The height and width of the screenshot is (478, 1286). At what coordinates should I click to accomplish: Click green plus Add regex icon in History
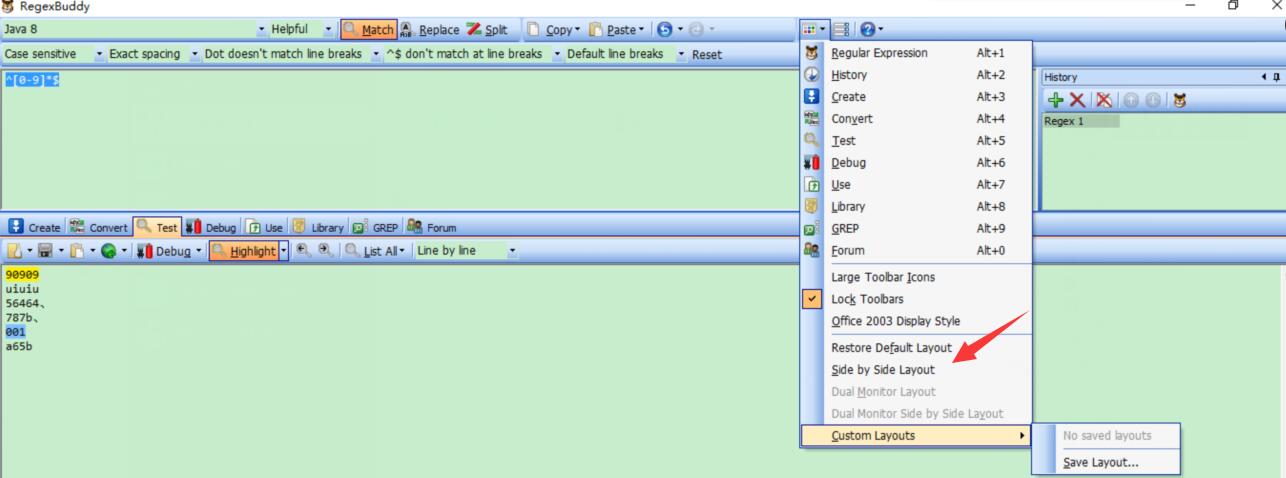[1055, 100]
